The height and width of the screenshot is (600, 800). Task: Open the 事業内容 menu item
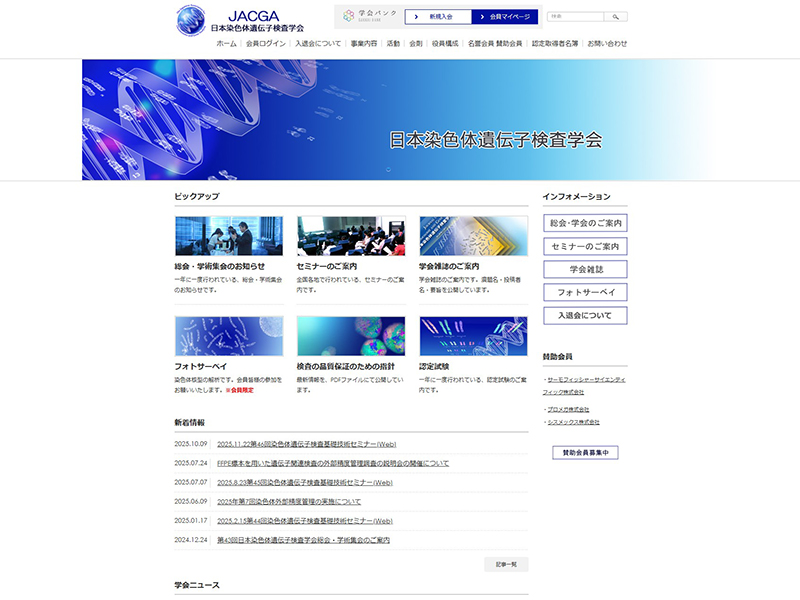coord(364,44)
